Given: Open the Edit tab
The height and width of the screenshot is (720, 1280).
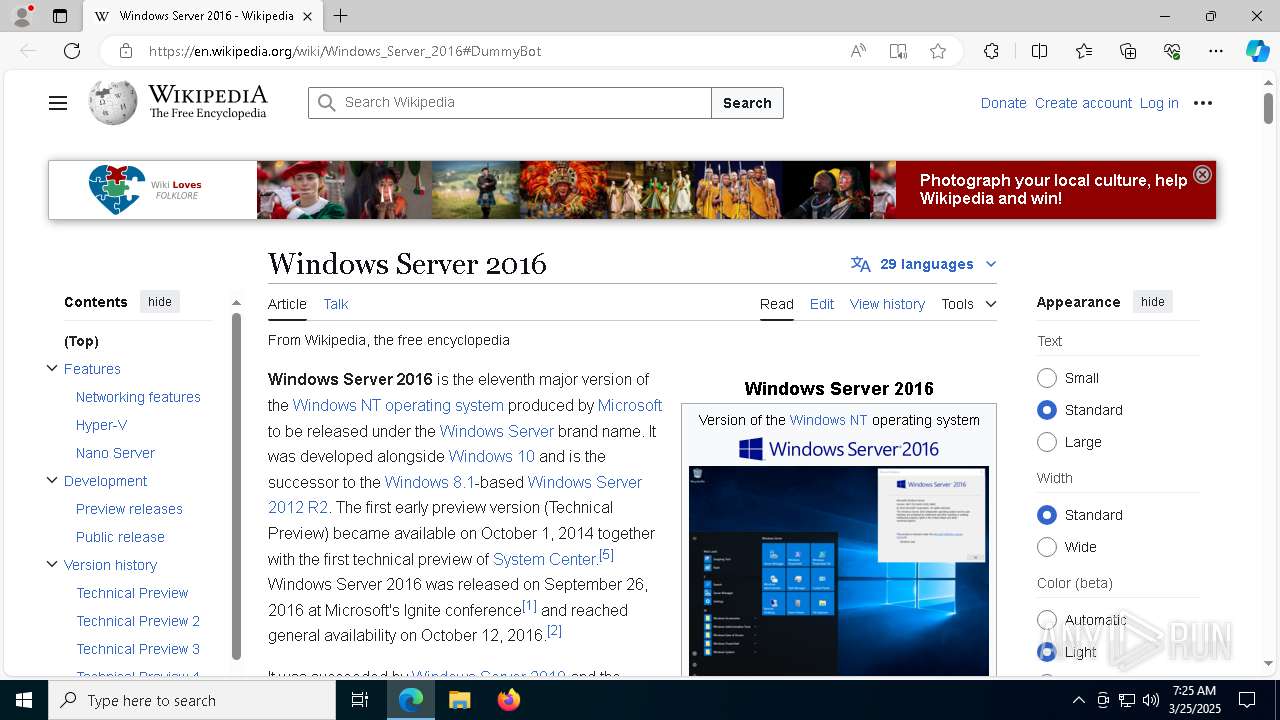Looking at the screenshot, I should [822, 304].
